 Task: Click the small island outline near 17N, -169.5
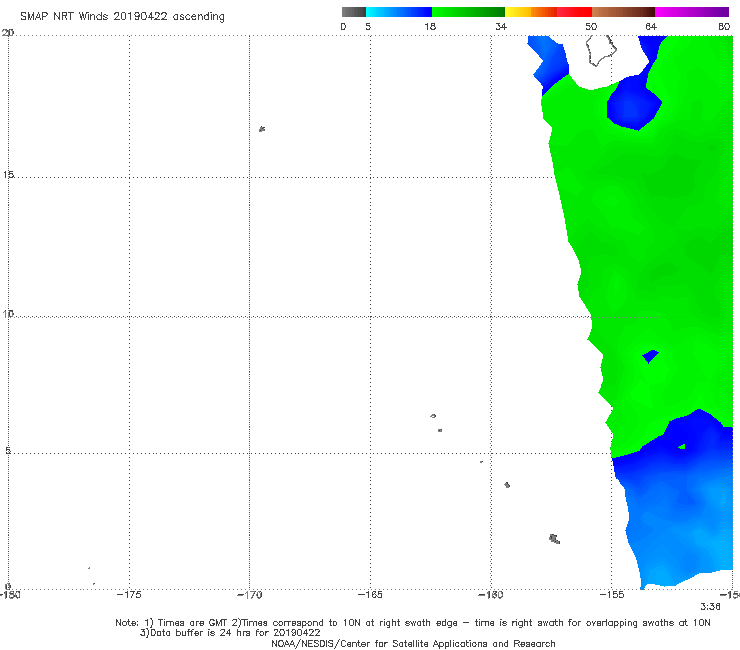[x=262, y=128]
